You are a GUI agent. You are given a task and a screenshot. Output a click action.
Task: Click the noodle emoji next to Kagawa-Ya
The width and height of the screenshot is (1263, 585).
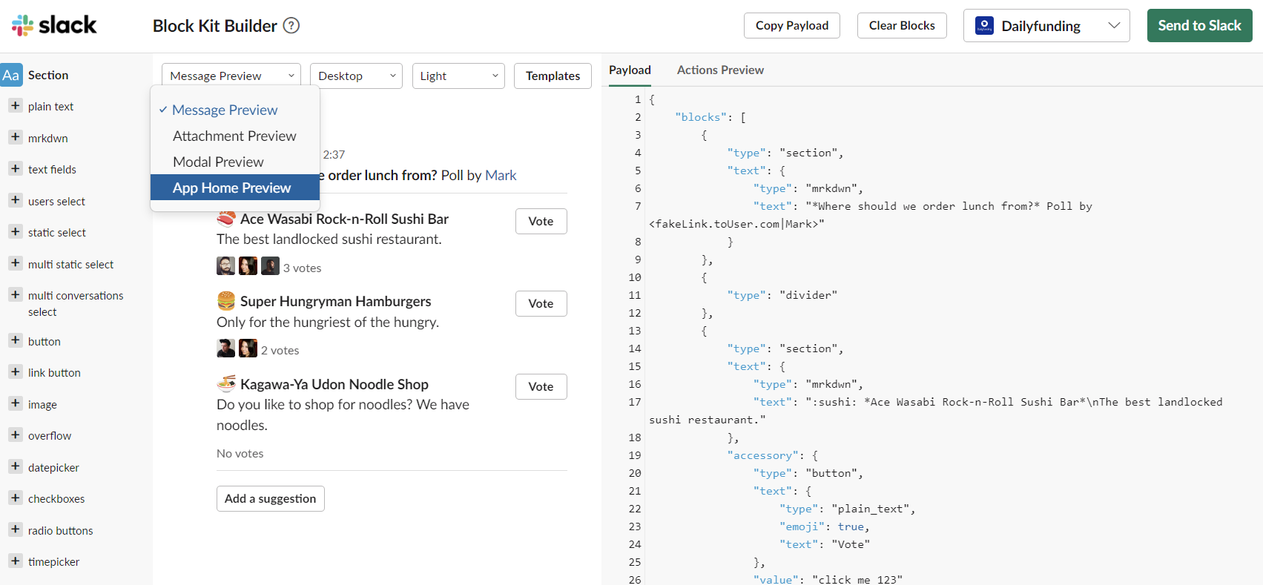pyautogui.click(x=226, y=383)
